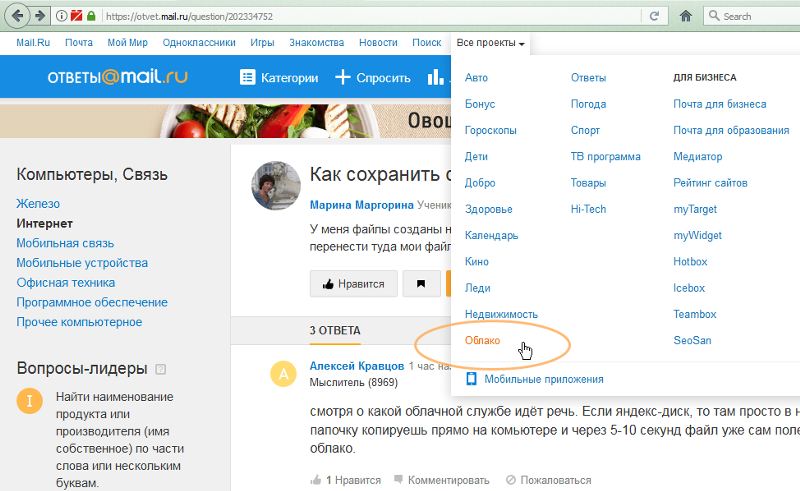The width and height of the screenshot is (800, 491).
Task: Open Рейтинг сайтов link
Action: click(x=710, y=183)
